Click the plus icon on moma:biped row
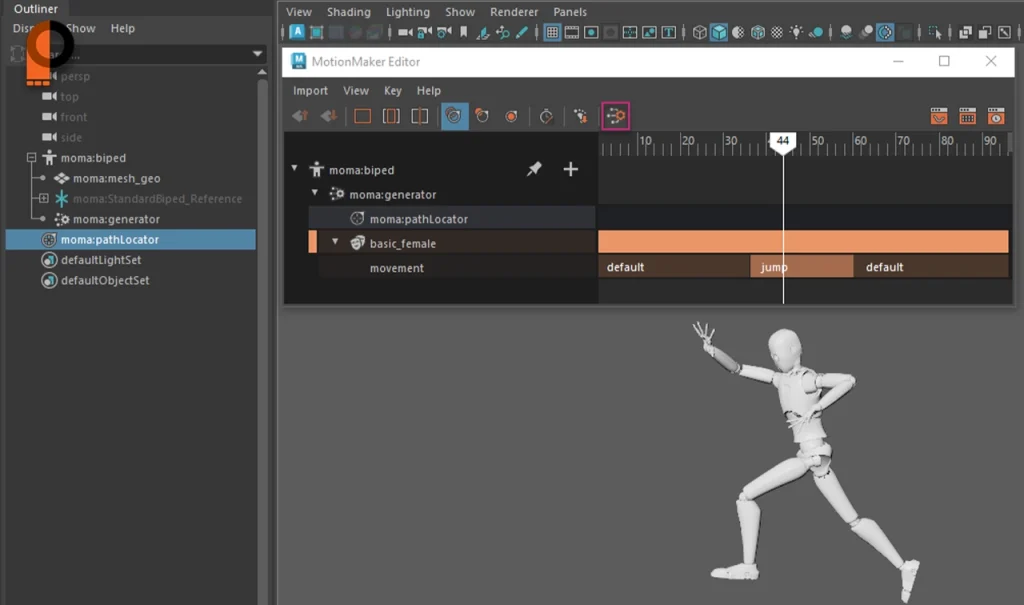Image resolution: width=1024 pixels, height=605 pixels. 570,170
